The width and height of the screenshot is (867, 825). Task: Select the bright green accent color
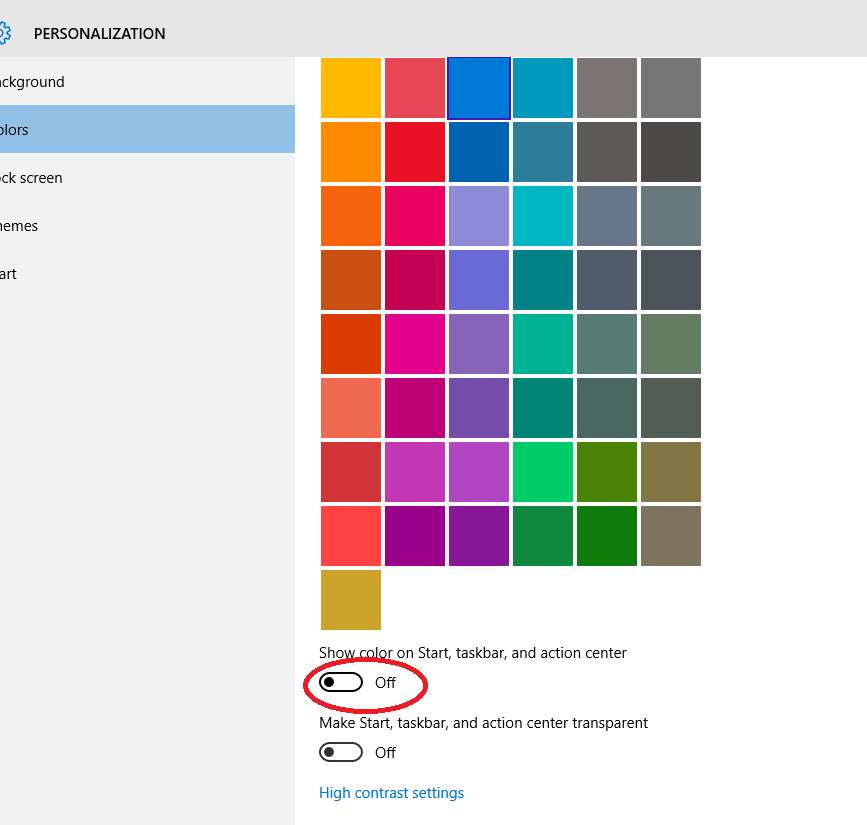543,472
